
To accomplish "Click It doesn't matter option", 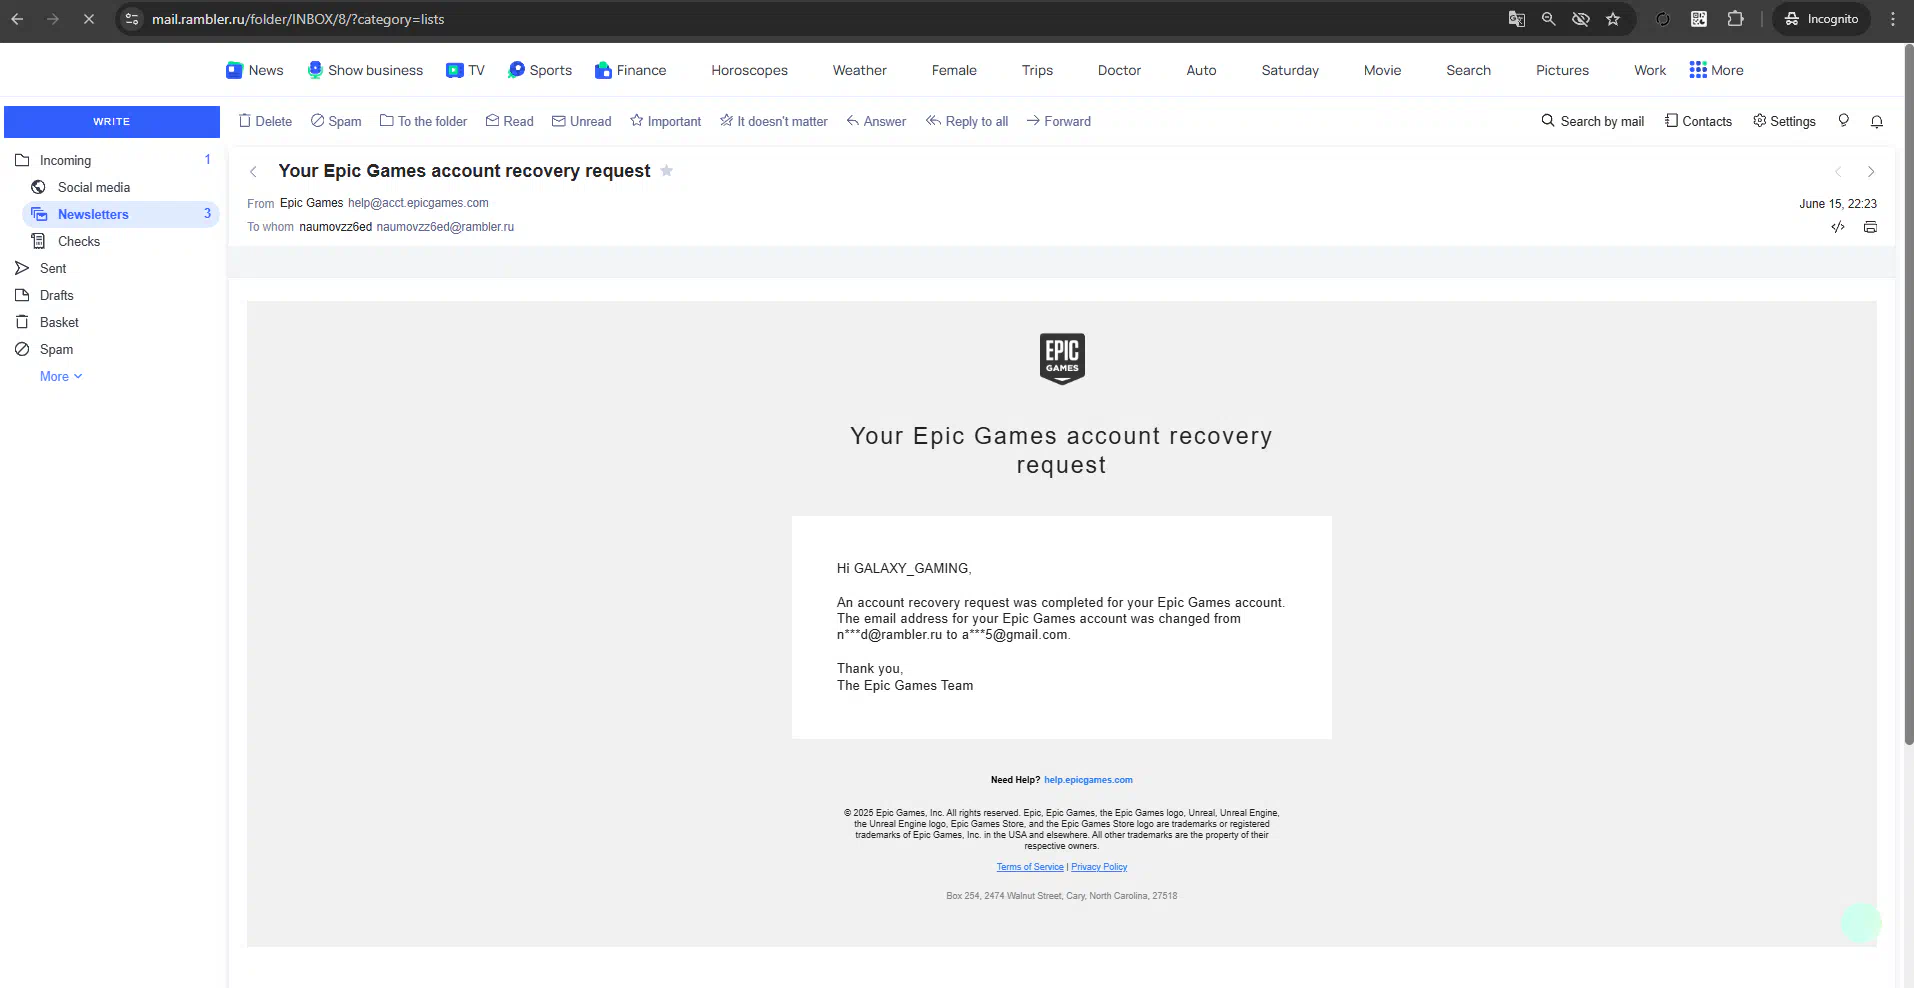I will [x=773, y=121].
